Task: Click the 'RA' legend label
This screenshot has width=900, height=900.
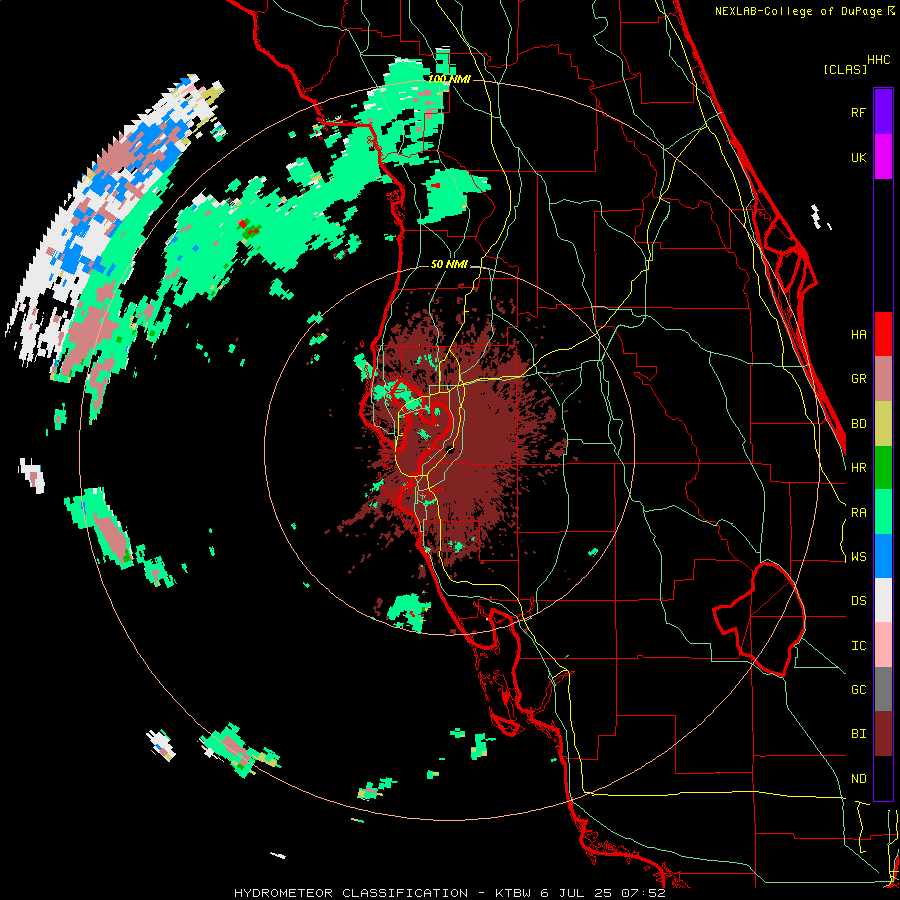Action: [858, 512]
